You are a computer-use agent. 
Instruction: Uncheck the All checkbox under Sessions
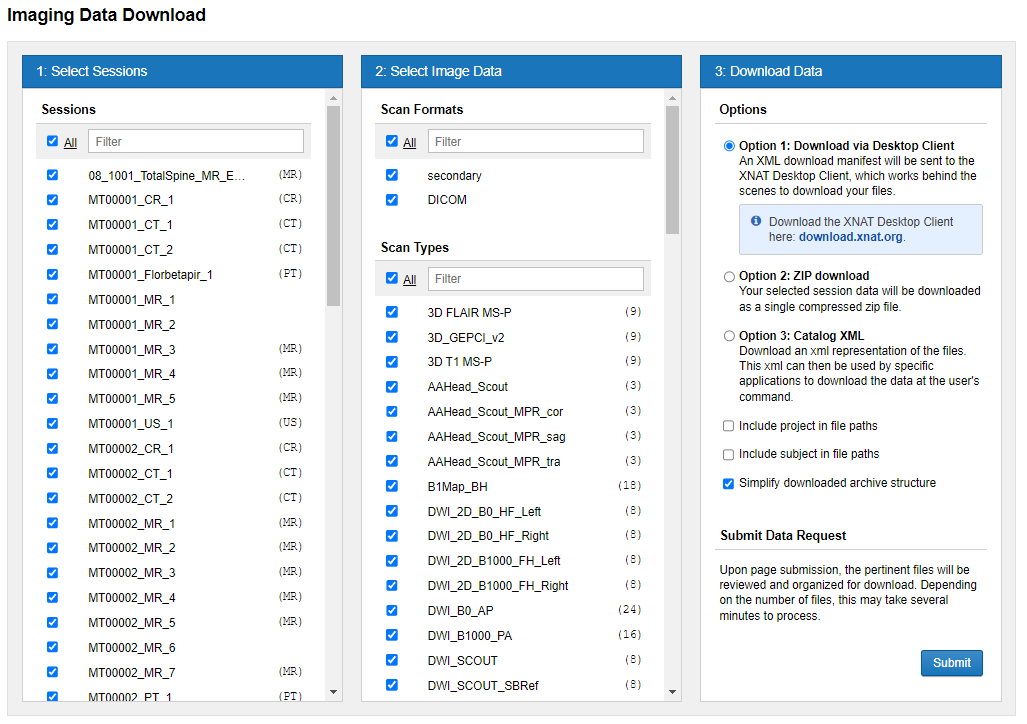pos(52,141)
